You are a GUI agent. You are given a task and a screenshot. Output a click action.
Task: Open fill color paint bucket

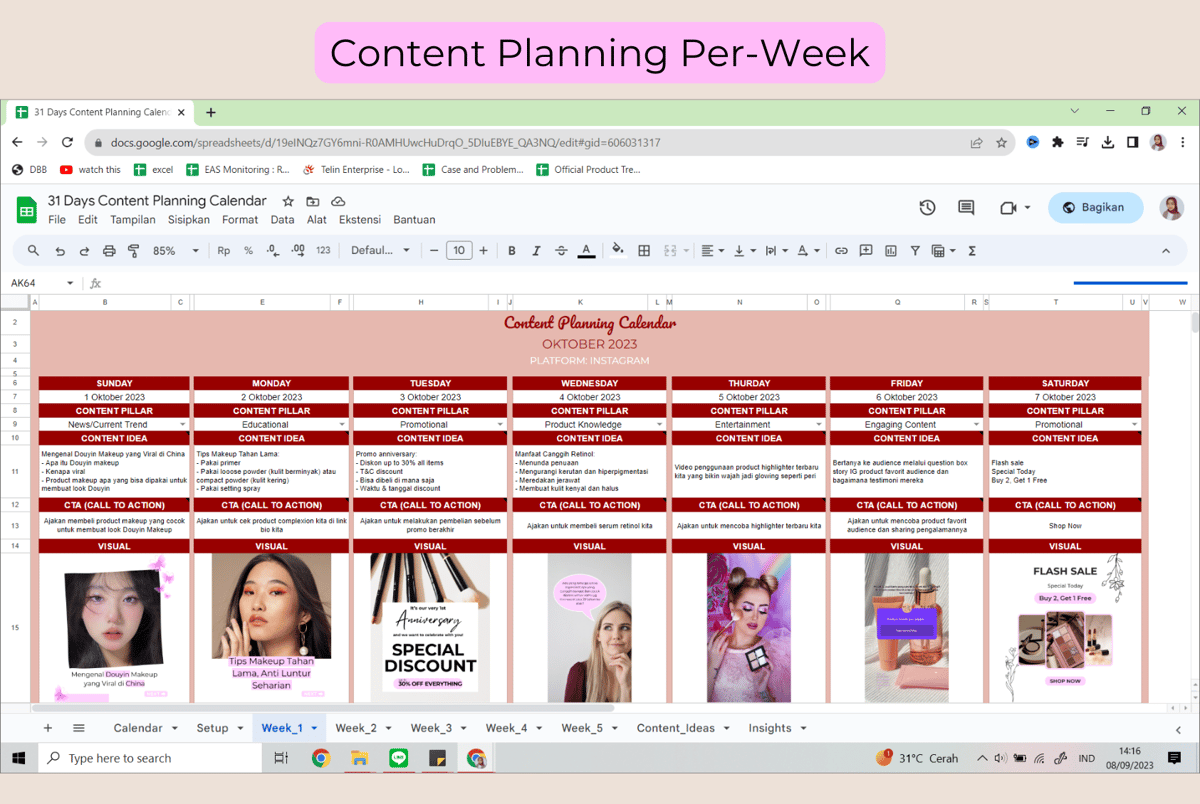click(618, 251)
